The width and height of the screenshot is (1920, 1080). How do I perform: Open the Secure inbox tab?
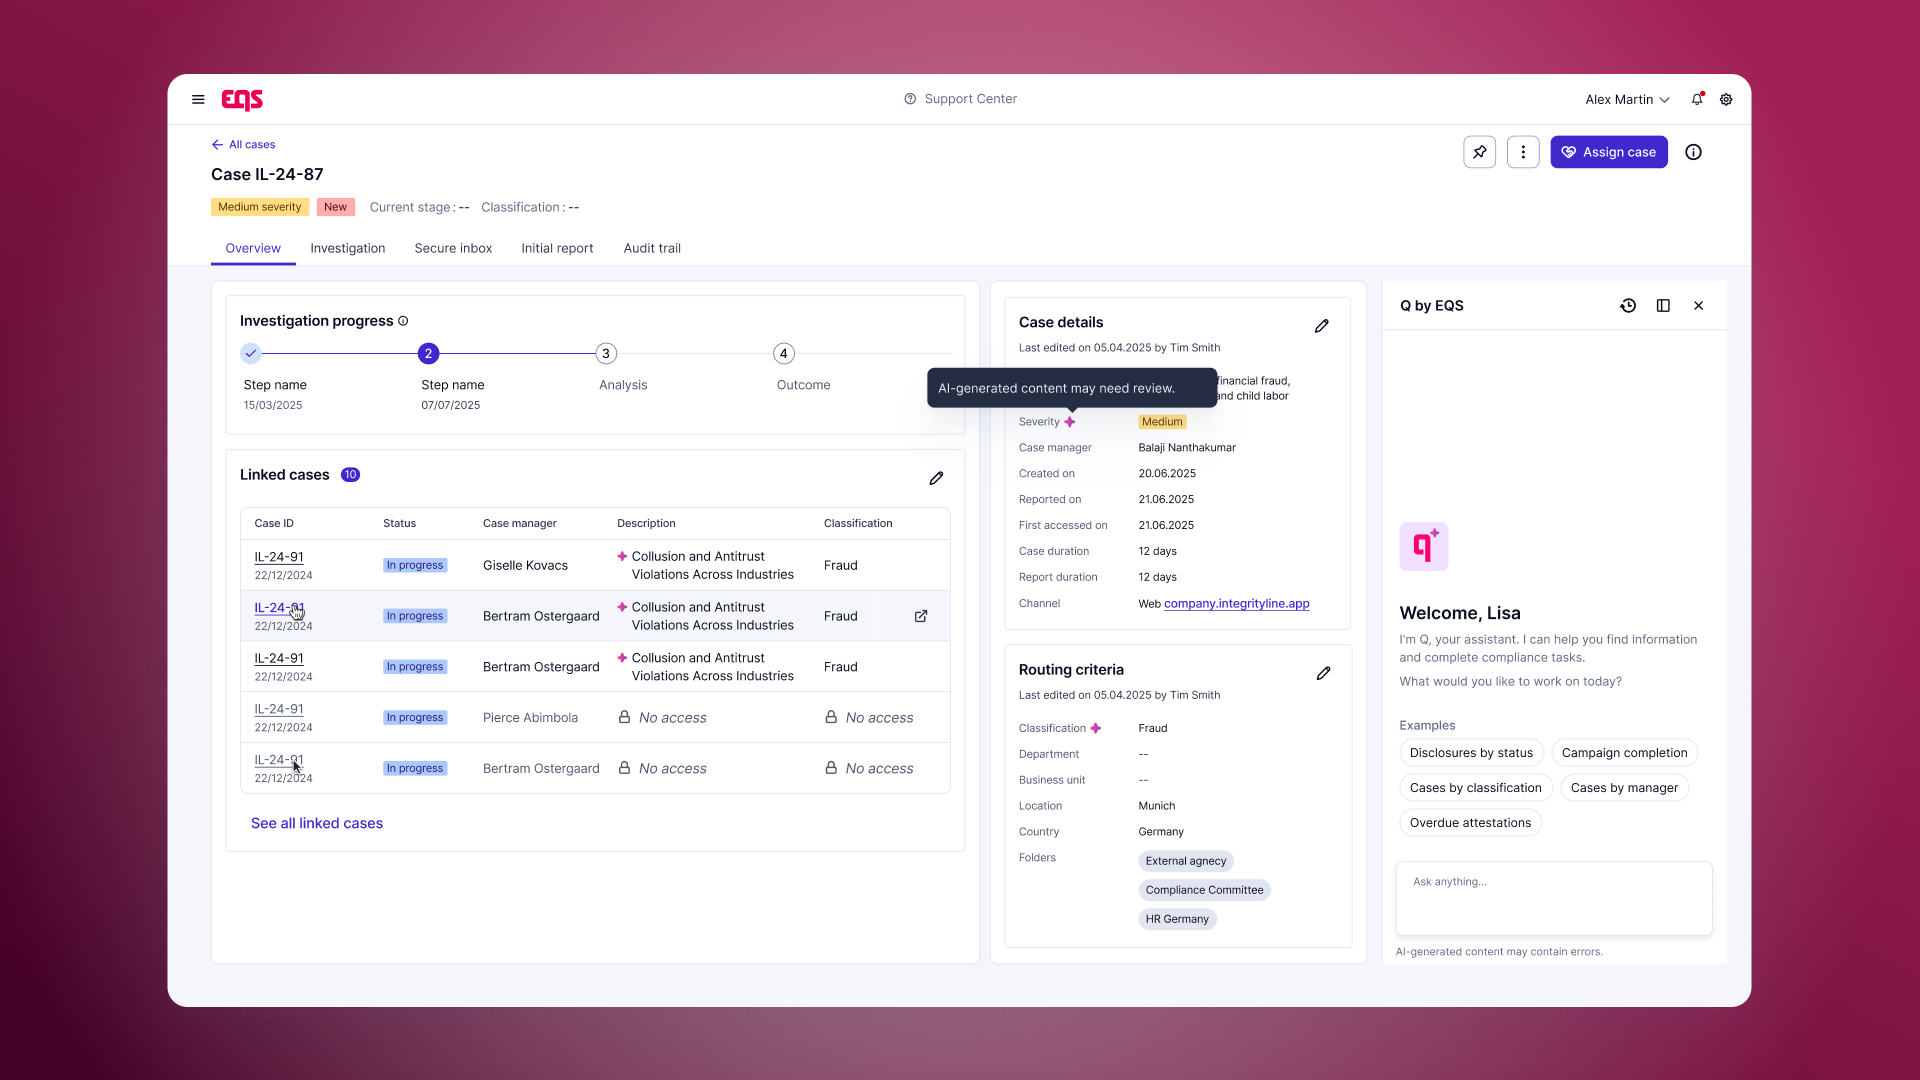pyautogui.click(x=453, y=248)
